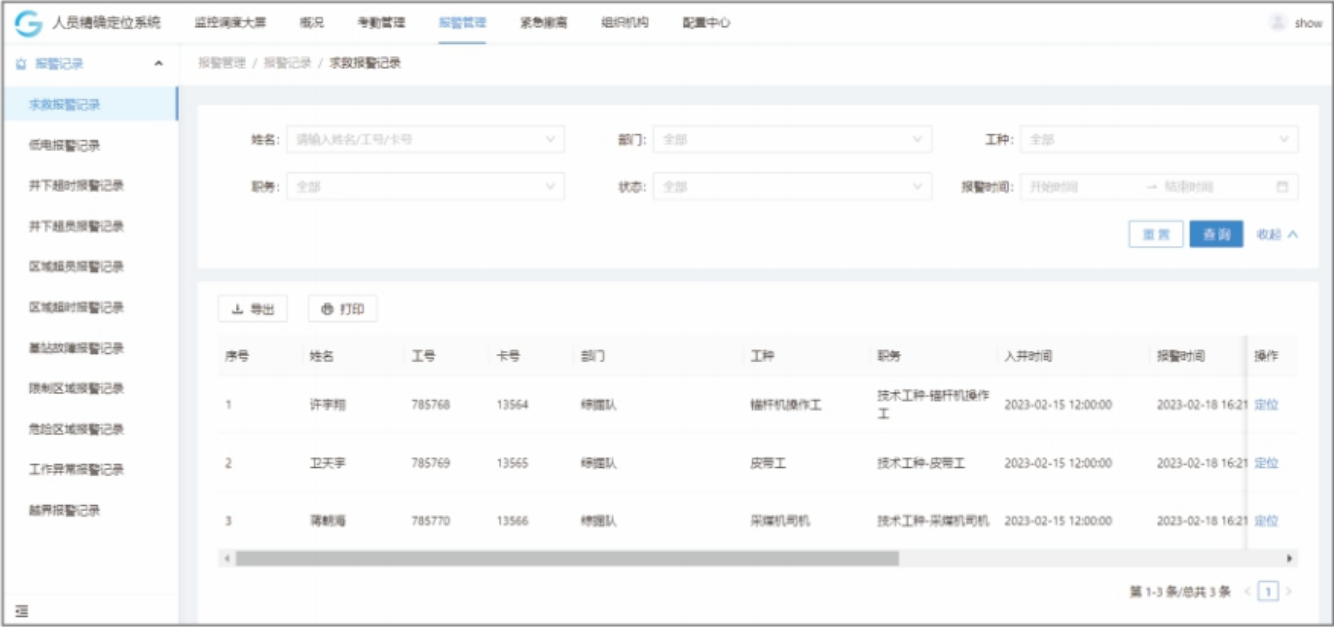This screenshot has height=627, width=1334.
Task: Switch to the 概况 tab
Action: point(311,23)
